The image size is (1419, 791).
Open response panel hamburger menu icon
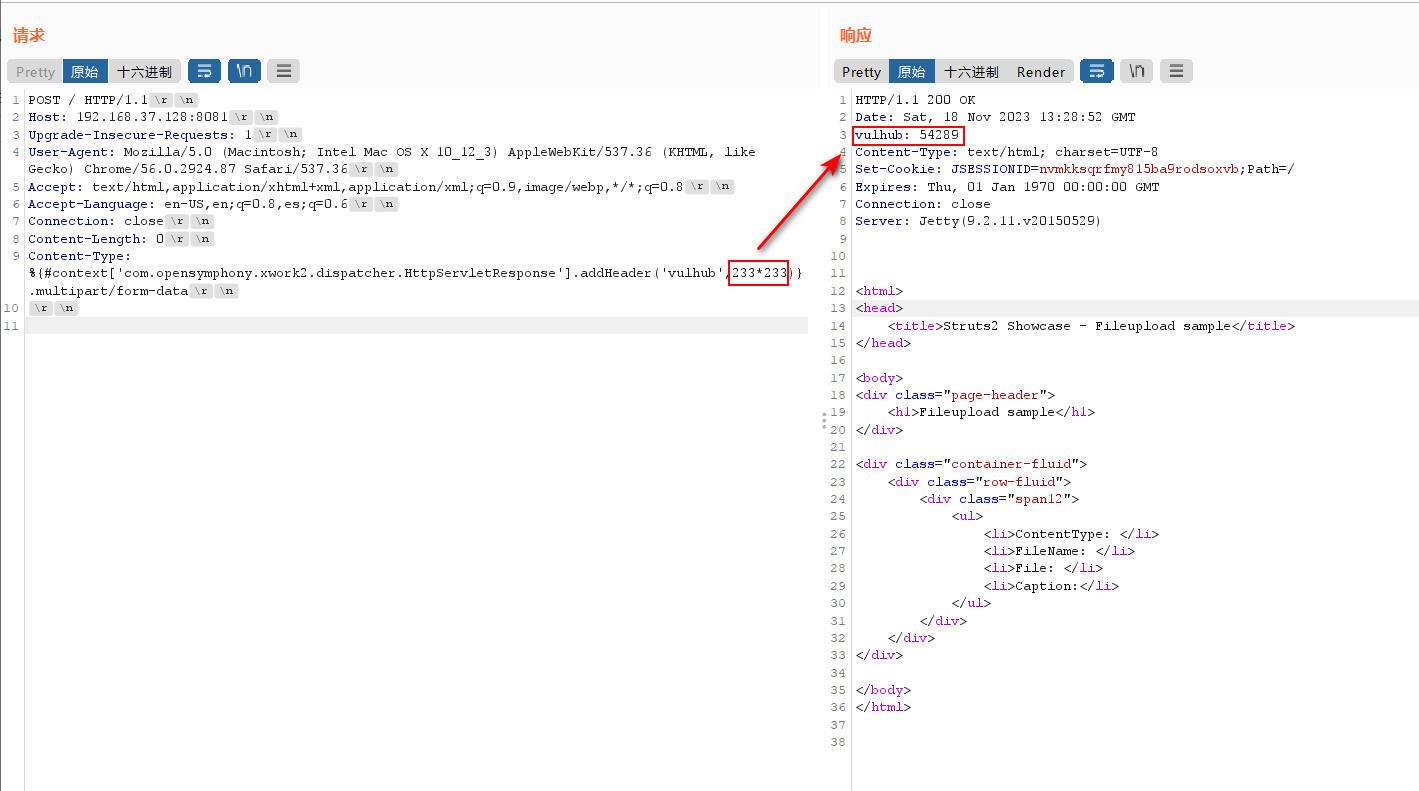pyautogui.click(x=1176, y=71)
